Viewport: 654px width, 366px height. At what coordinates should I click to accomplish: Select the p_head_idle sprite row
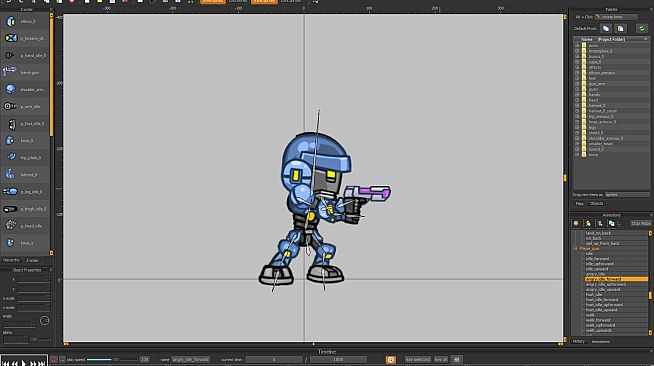click(25, 226)
